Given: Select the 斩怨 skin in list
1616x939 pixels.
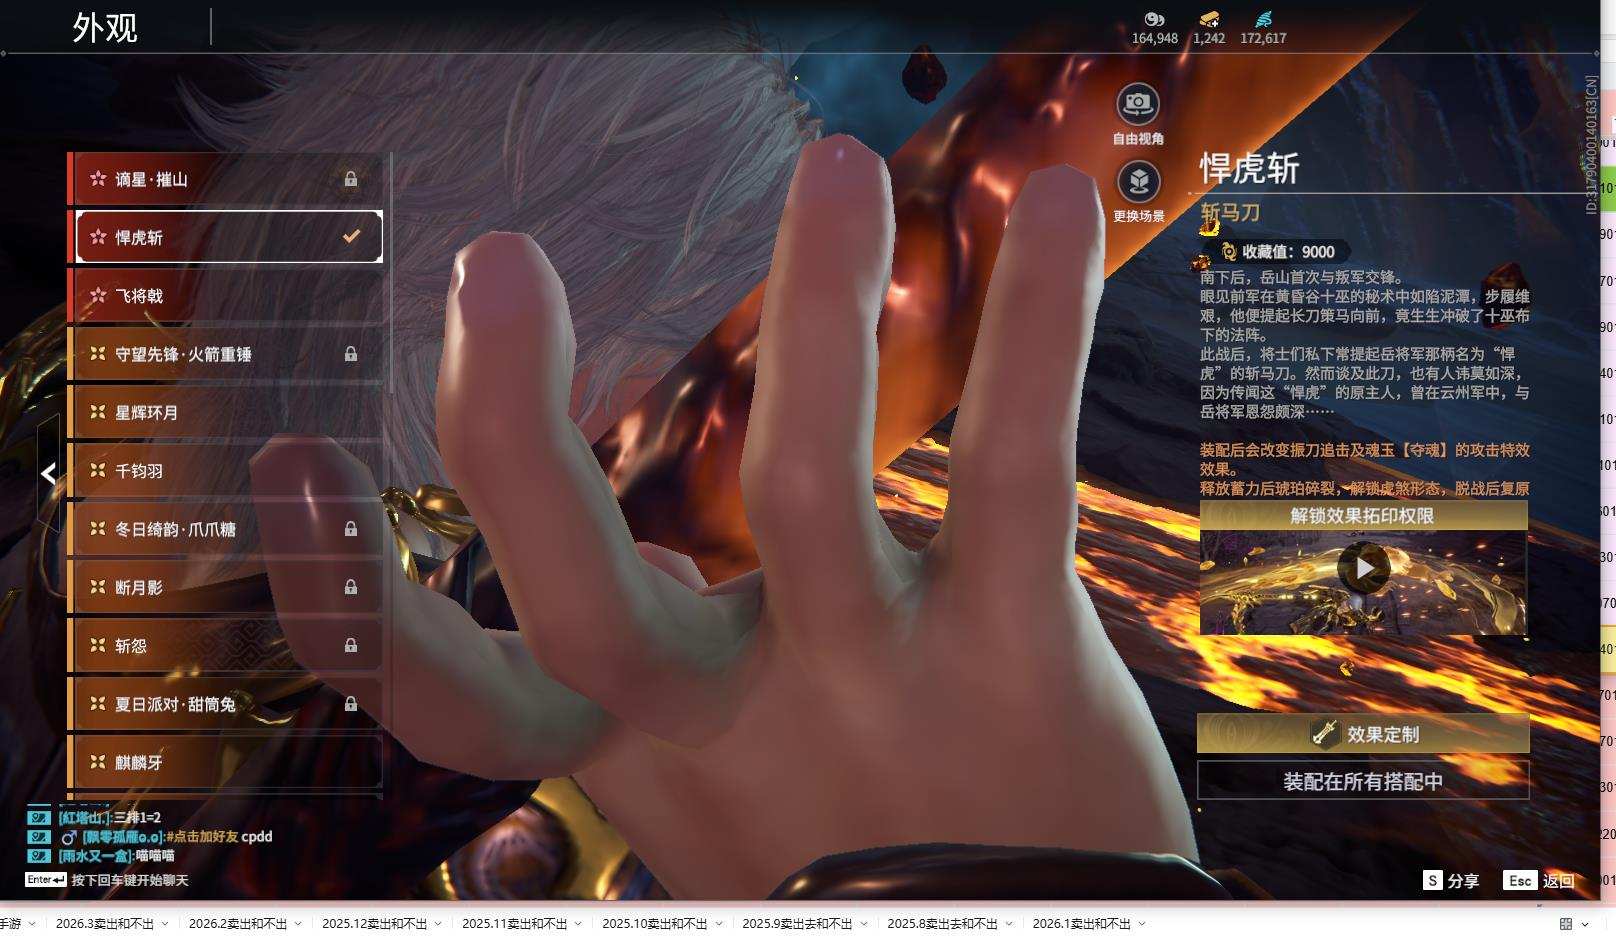Looking at the screenshot, I should pos(227,646).
